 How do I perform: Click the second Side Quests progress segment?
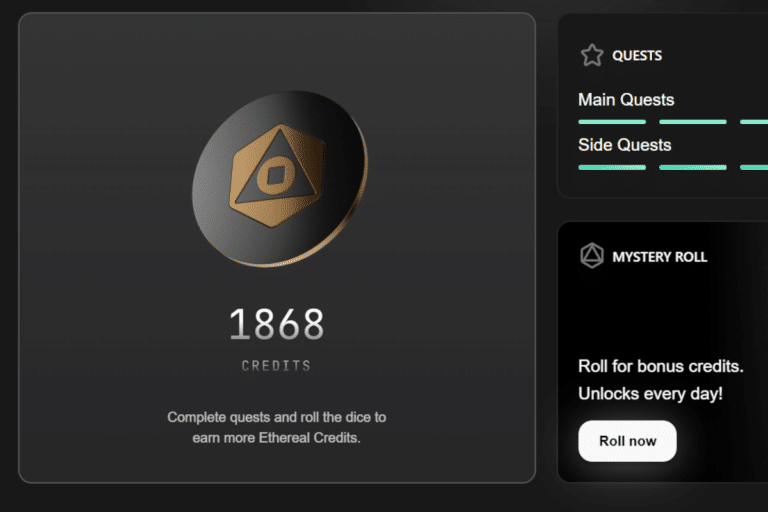[692, 167]
